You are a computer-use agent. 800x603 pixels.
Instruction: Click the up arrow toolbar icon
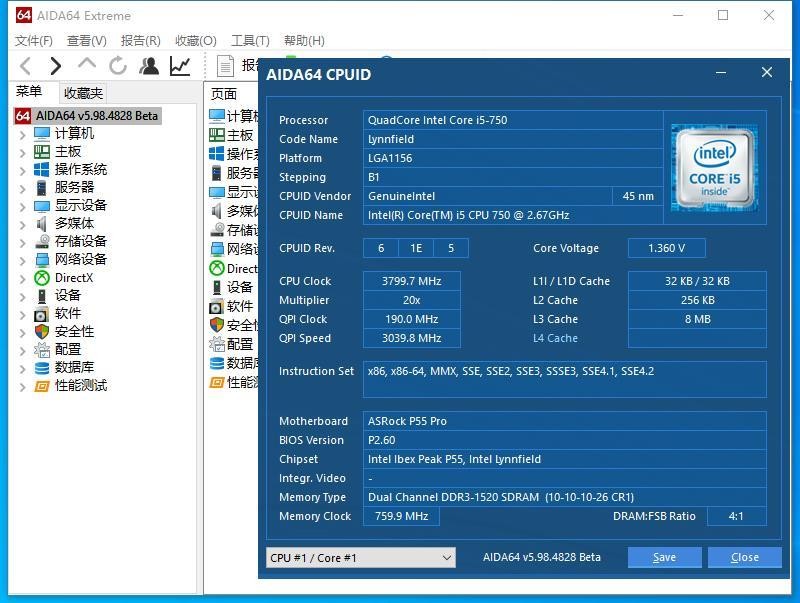87,65
